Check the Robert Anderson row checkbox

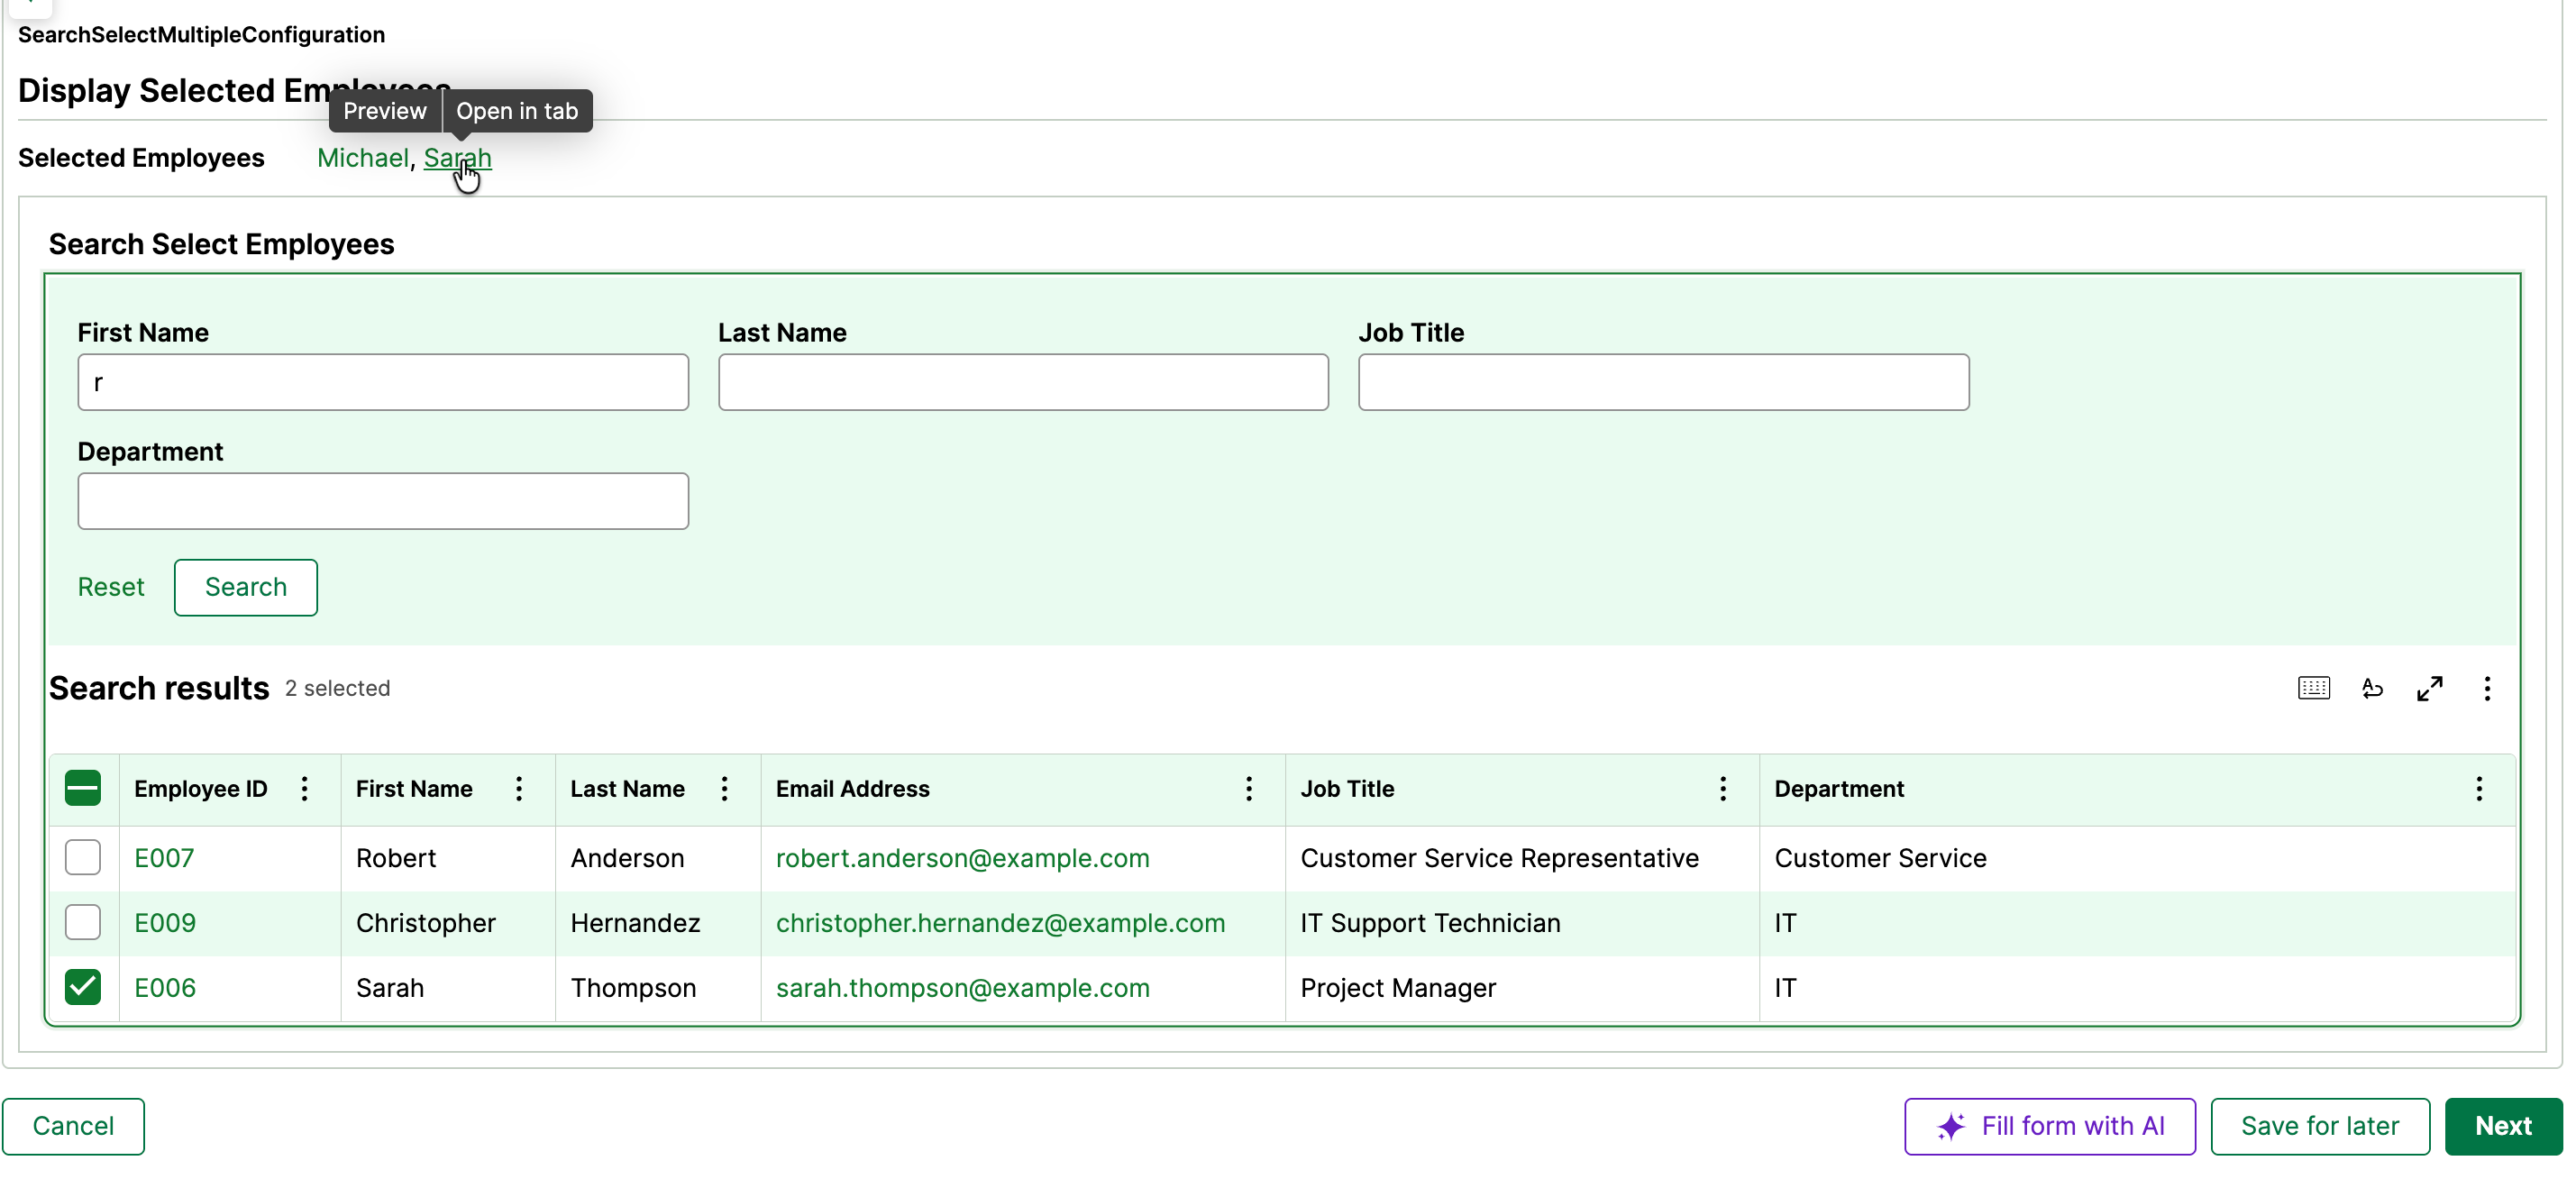click(x=83, y=858)
